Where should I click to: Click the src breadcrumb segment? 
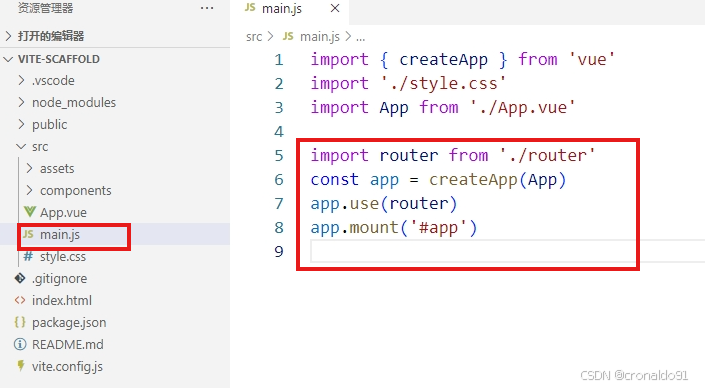pos(254,37)
